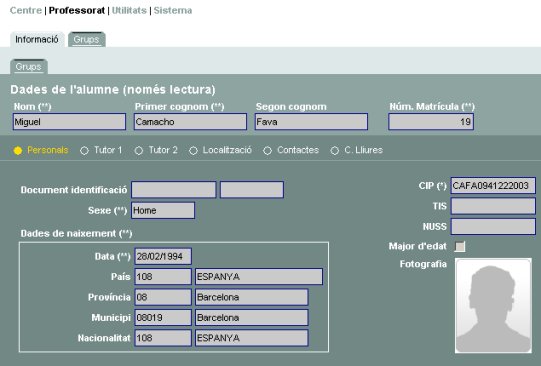
Task: Click the empty TIS field
Action: click(x=493, y=206)
